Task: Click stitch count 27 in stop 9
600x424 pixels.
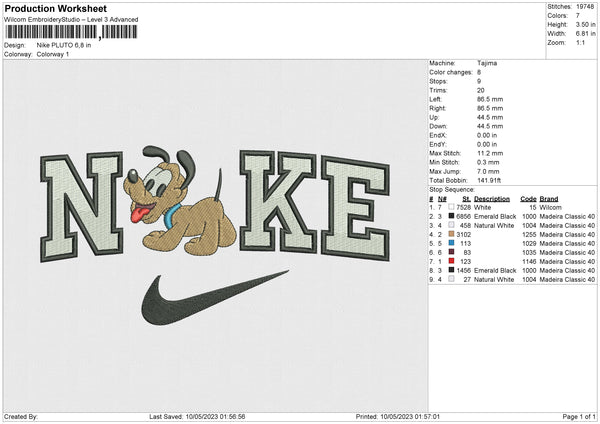Action: [x=467, y=279]
